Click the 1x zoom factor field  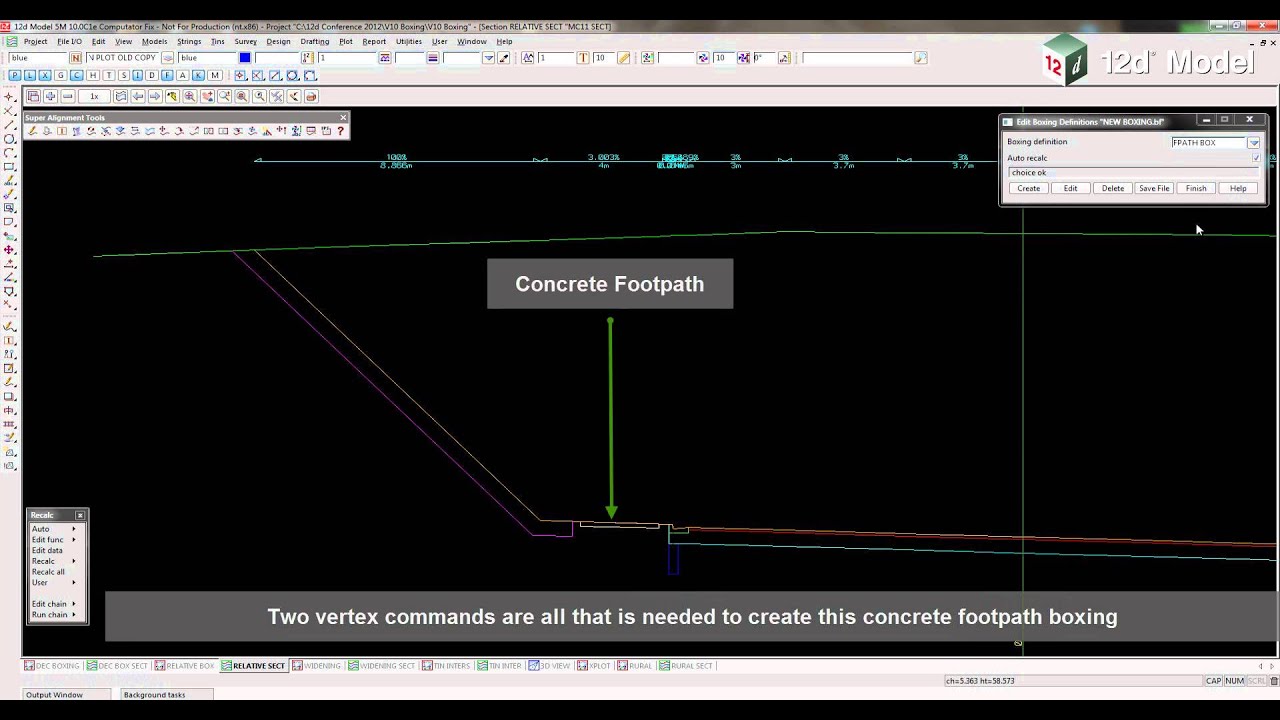point(94,96)
